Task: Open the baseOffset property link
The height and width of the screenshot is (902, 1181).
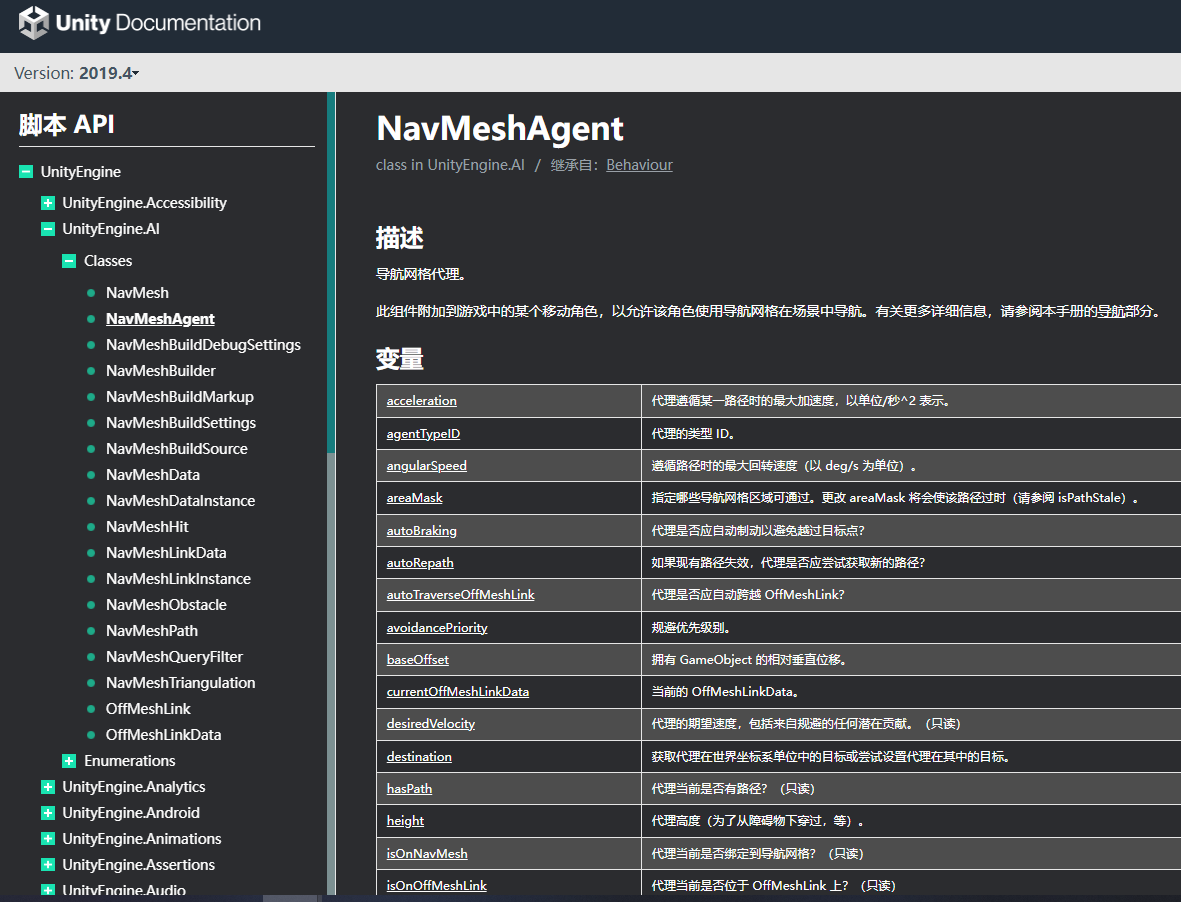Action: pyautogui.click(x=417, y=660)
